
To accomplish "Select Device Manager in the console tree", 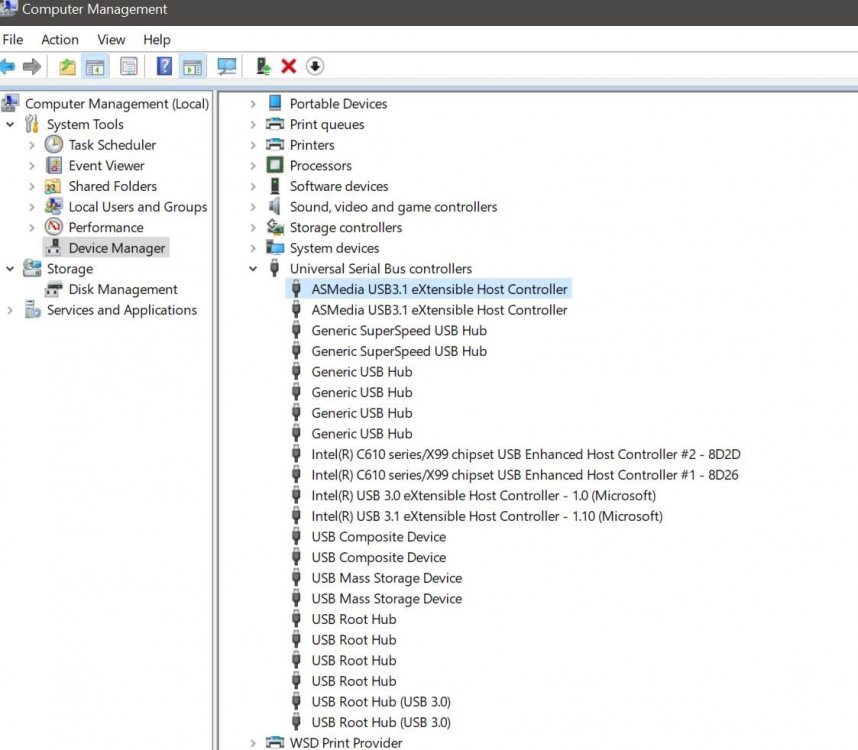I will coord(117,248).
